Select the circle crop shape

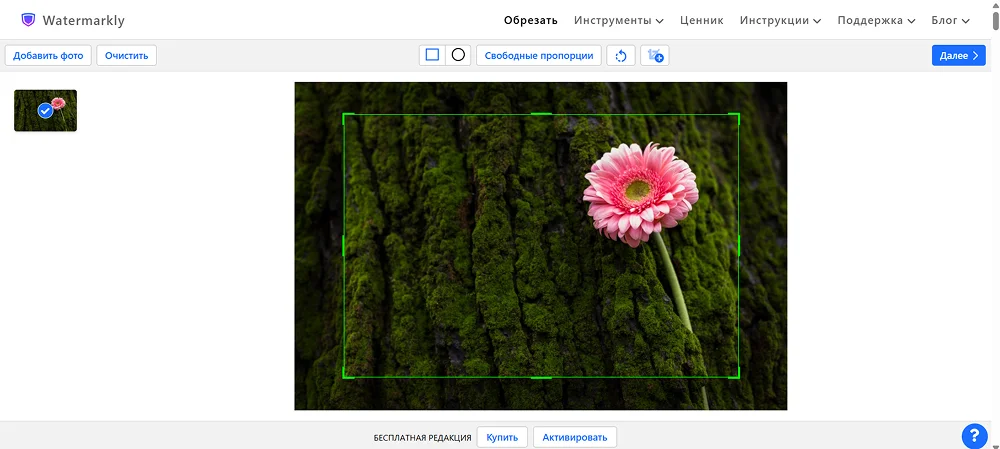click(x=458, y=55)
